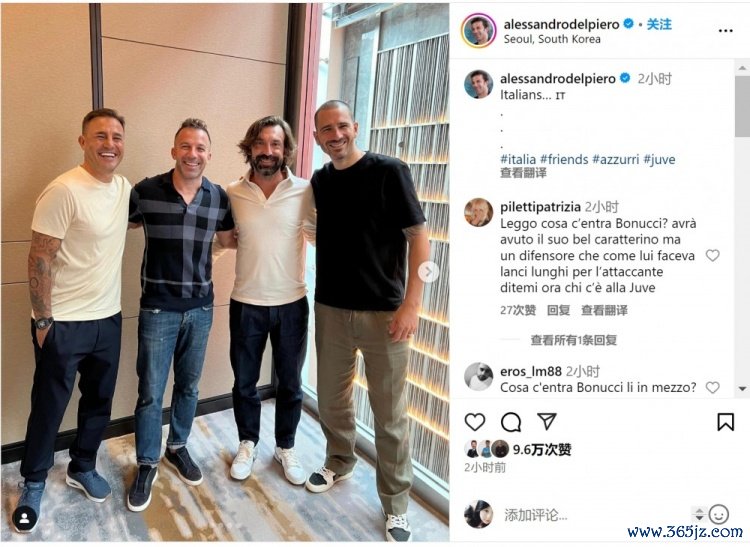Open comments with the speech bubble icon
The image size is (750, 547).
coord(511,422)
